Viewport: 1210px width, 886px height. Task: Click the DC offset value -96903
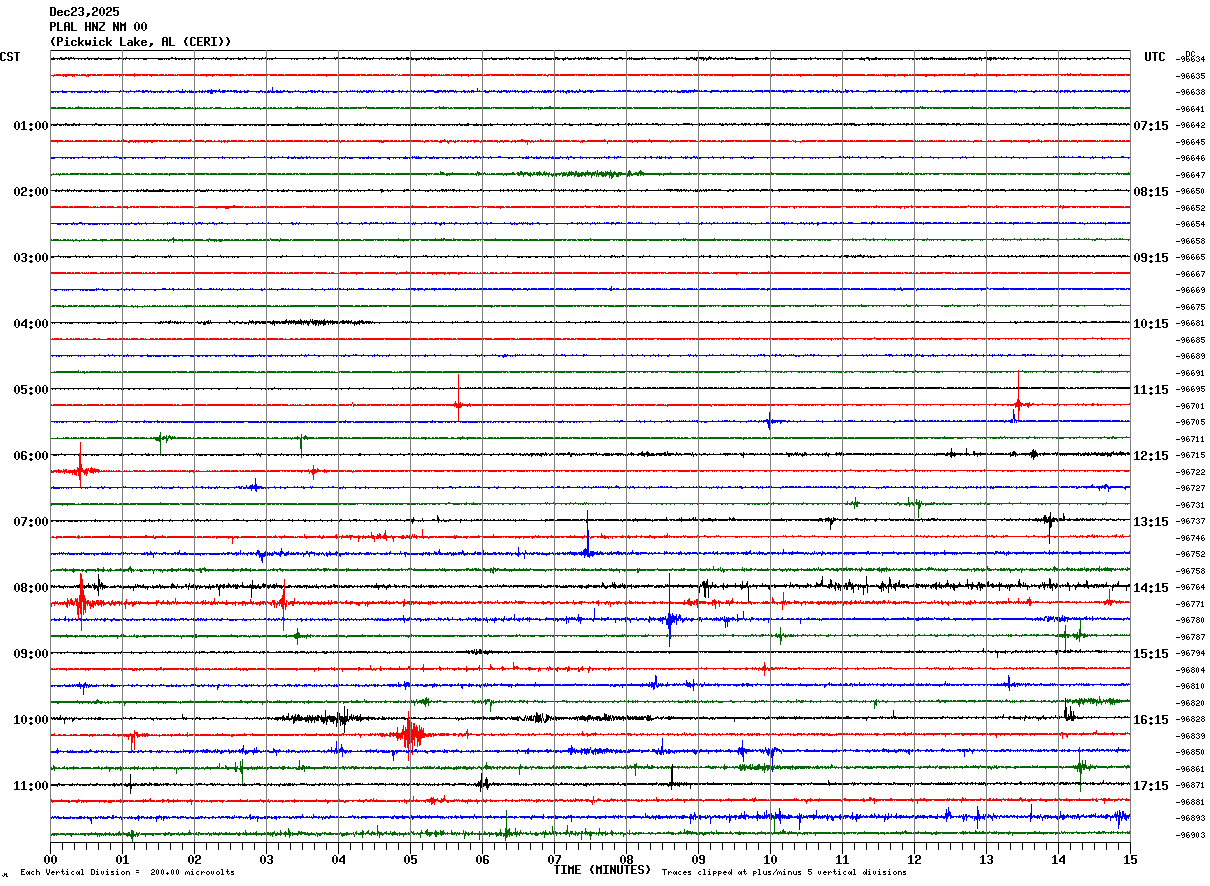[x=1191, y=836]
